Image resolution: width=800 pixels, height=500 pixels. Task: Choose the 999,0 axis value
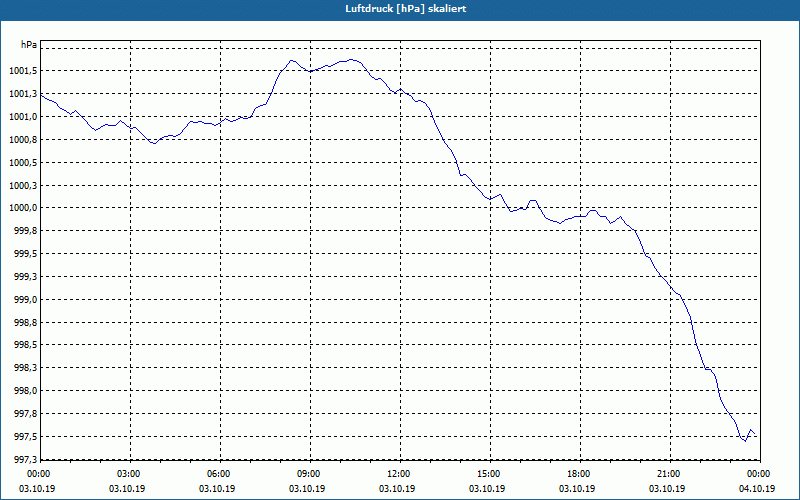tap(26, 300)
